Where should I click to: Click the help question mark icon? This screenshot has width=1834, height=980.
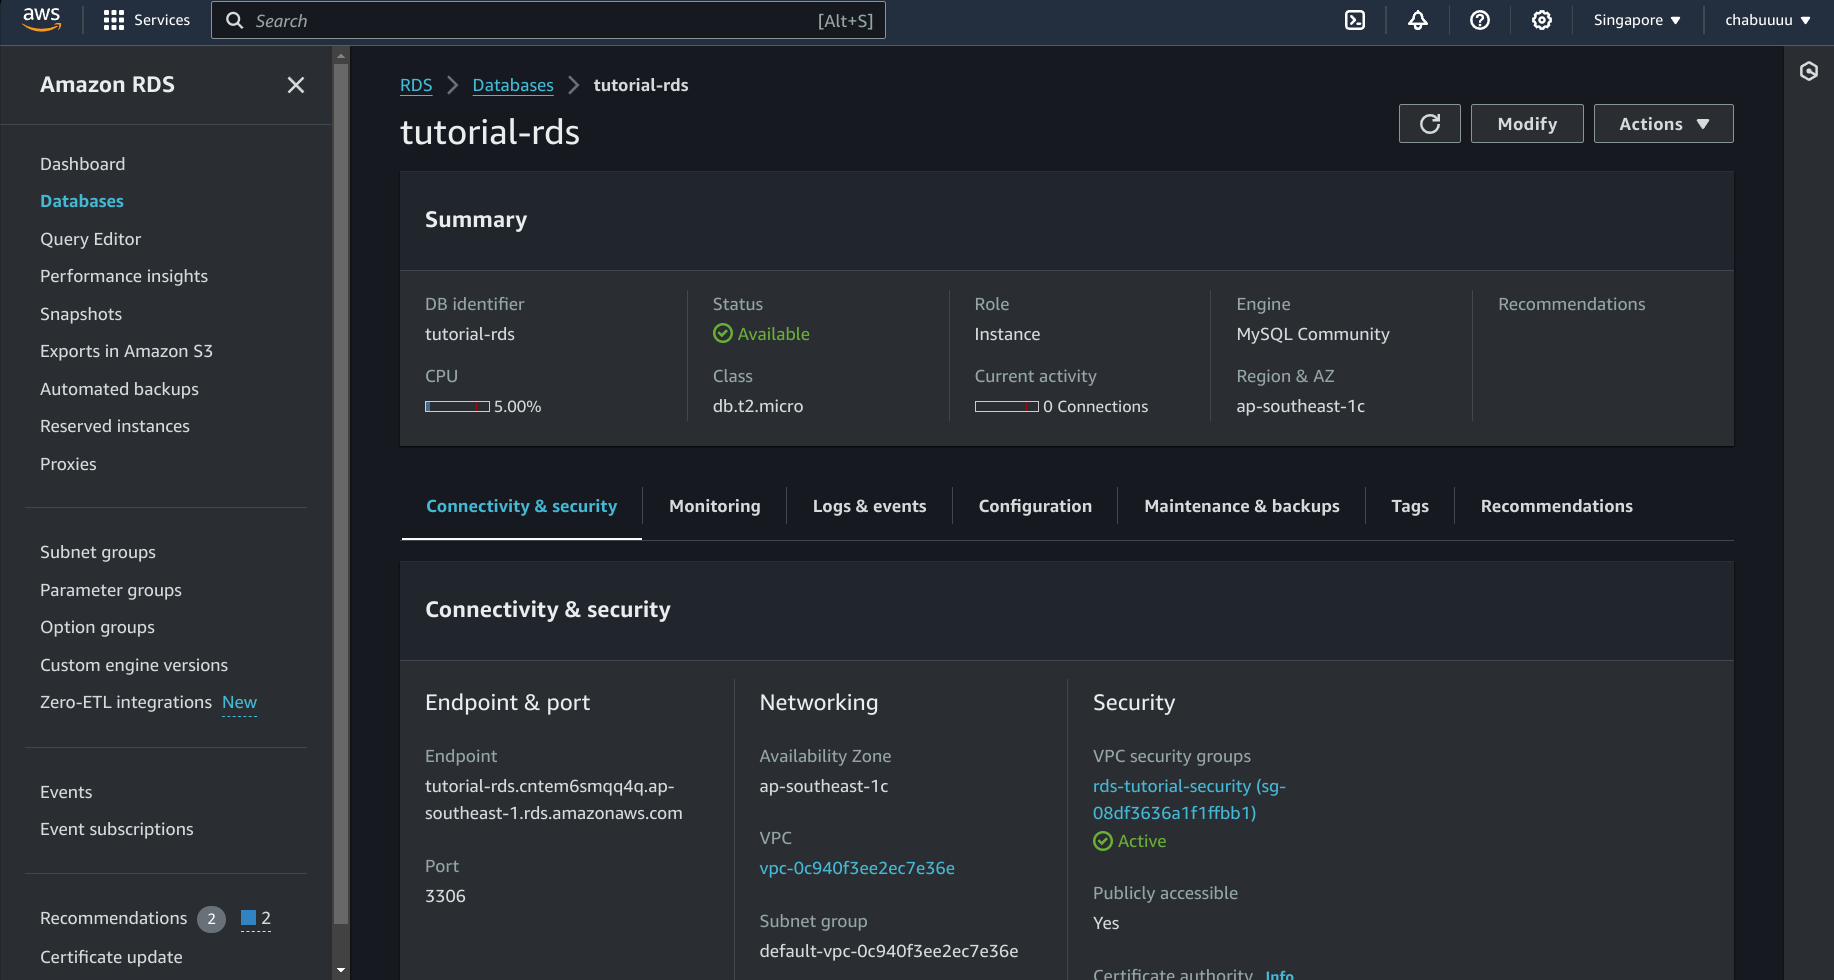coord(1480,20)
